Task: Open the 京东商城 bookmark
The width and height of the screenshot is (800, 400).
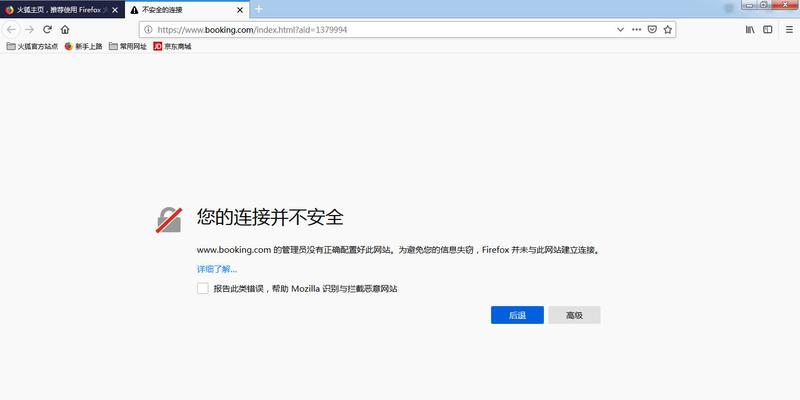Action: click(x=172, y=46)
